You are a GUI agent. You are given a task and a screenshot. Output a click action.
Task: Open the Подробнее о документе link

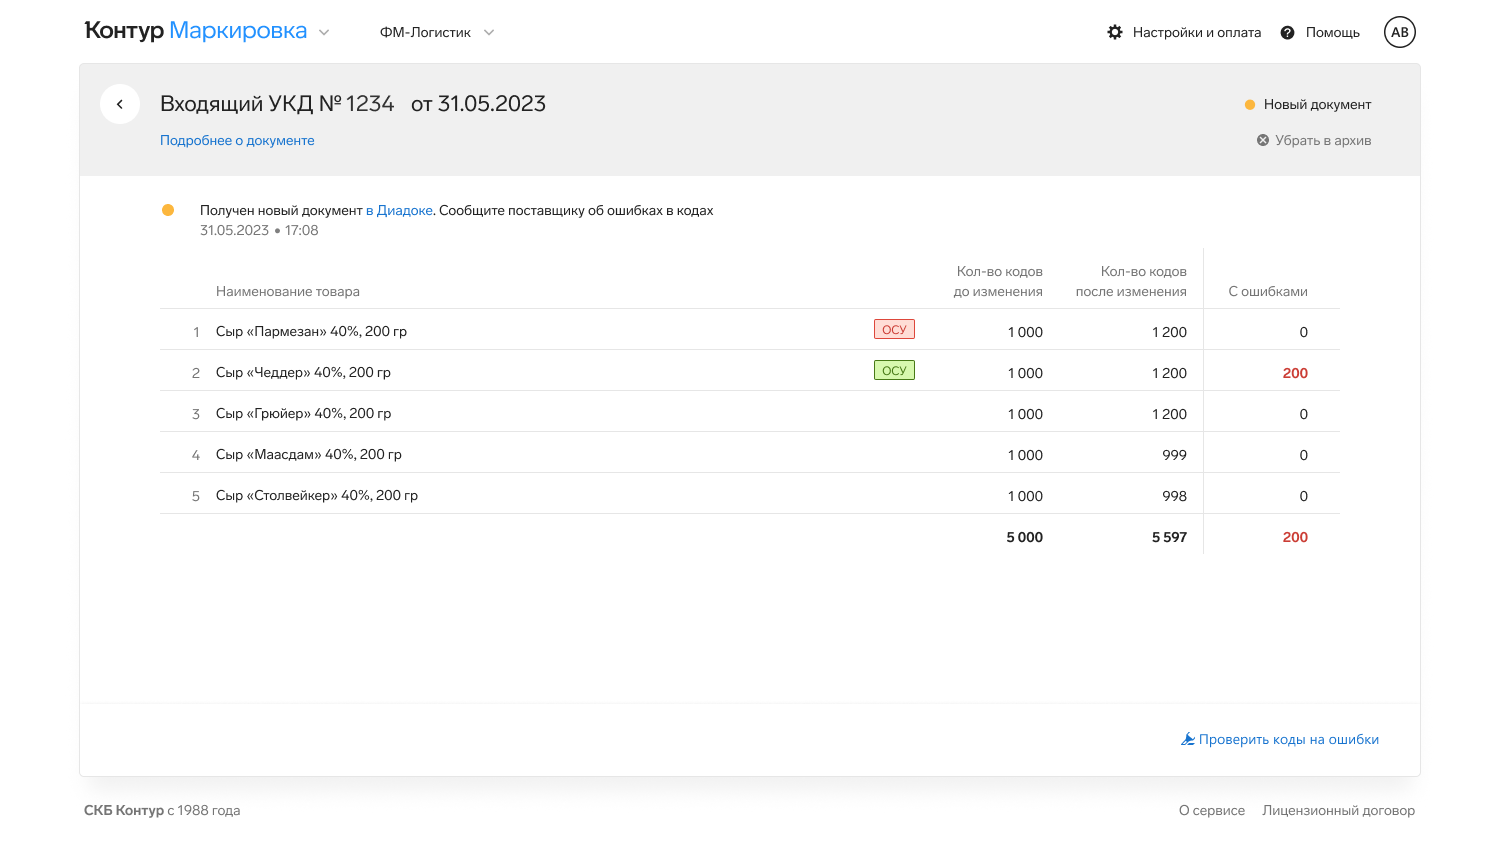point(237,140)
